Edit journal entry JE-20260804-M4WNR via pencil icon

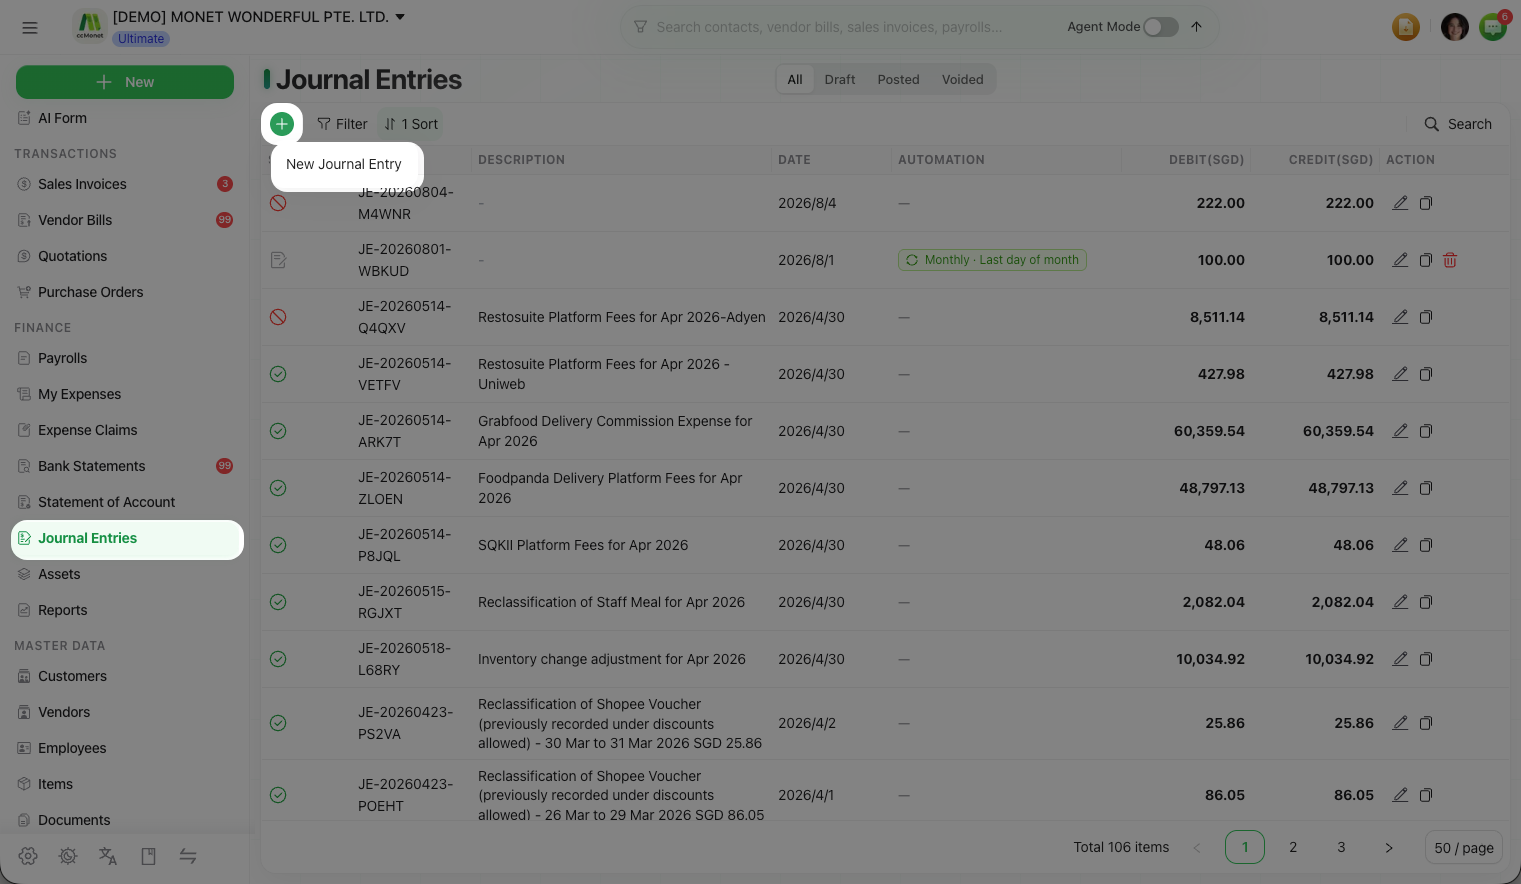pos(1400,203)
